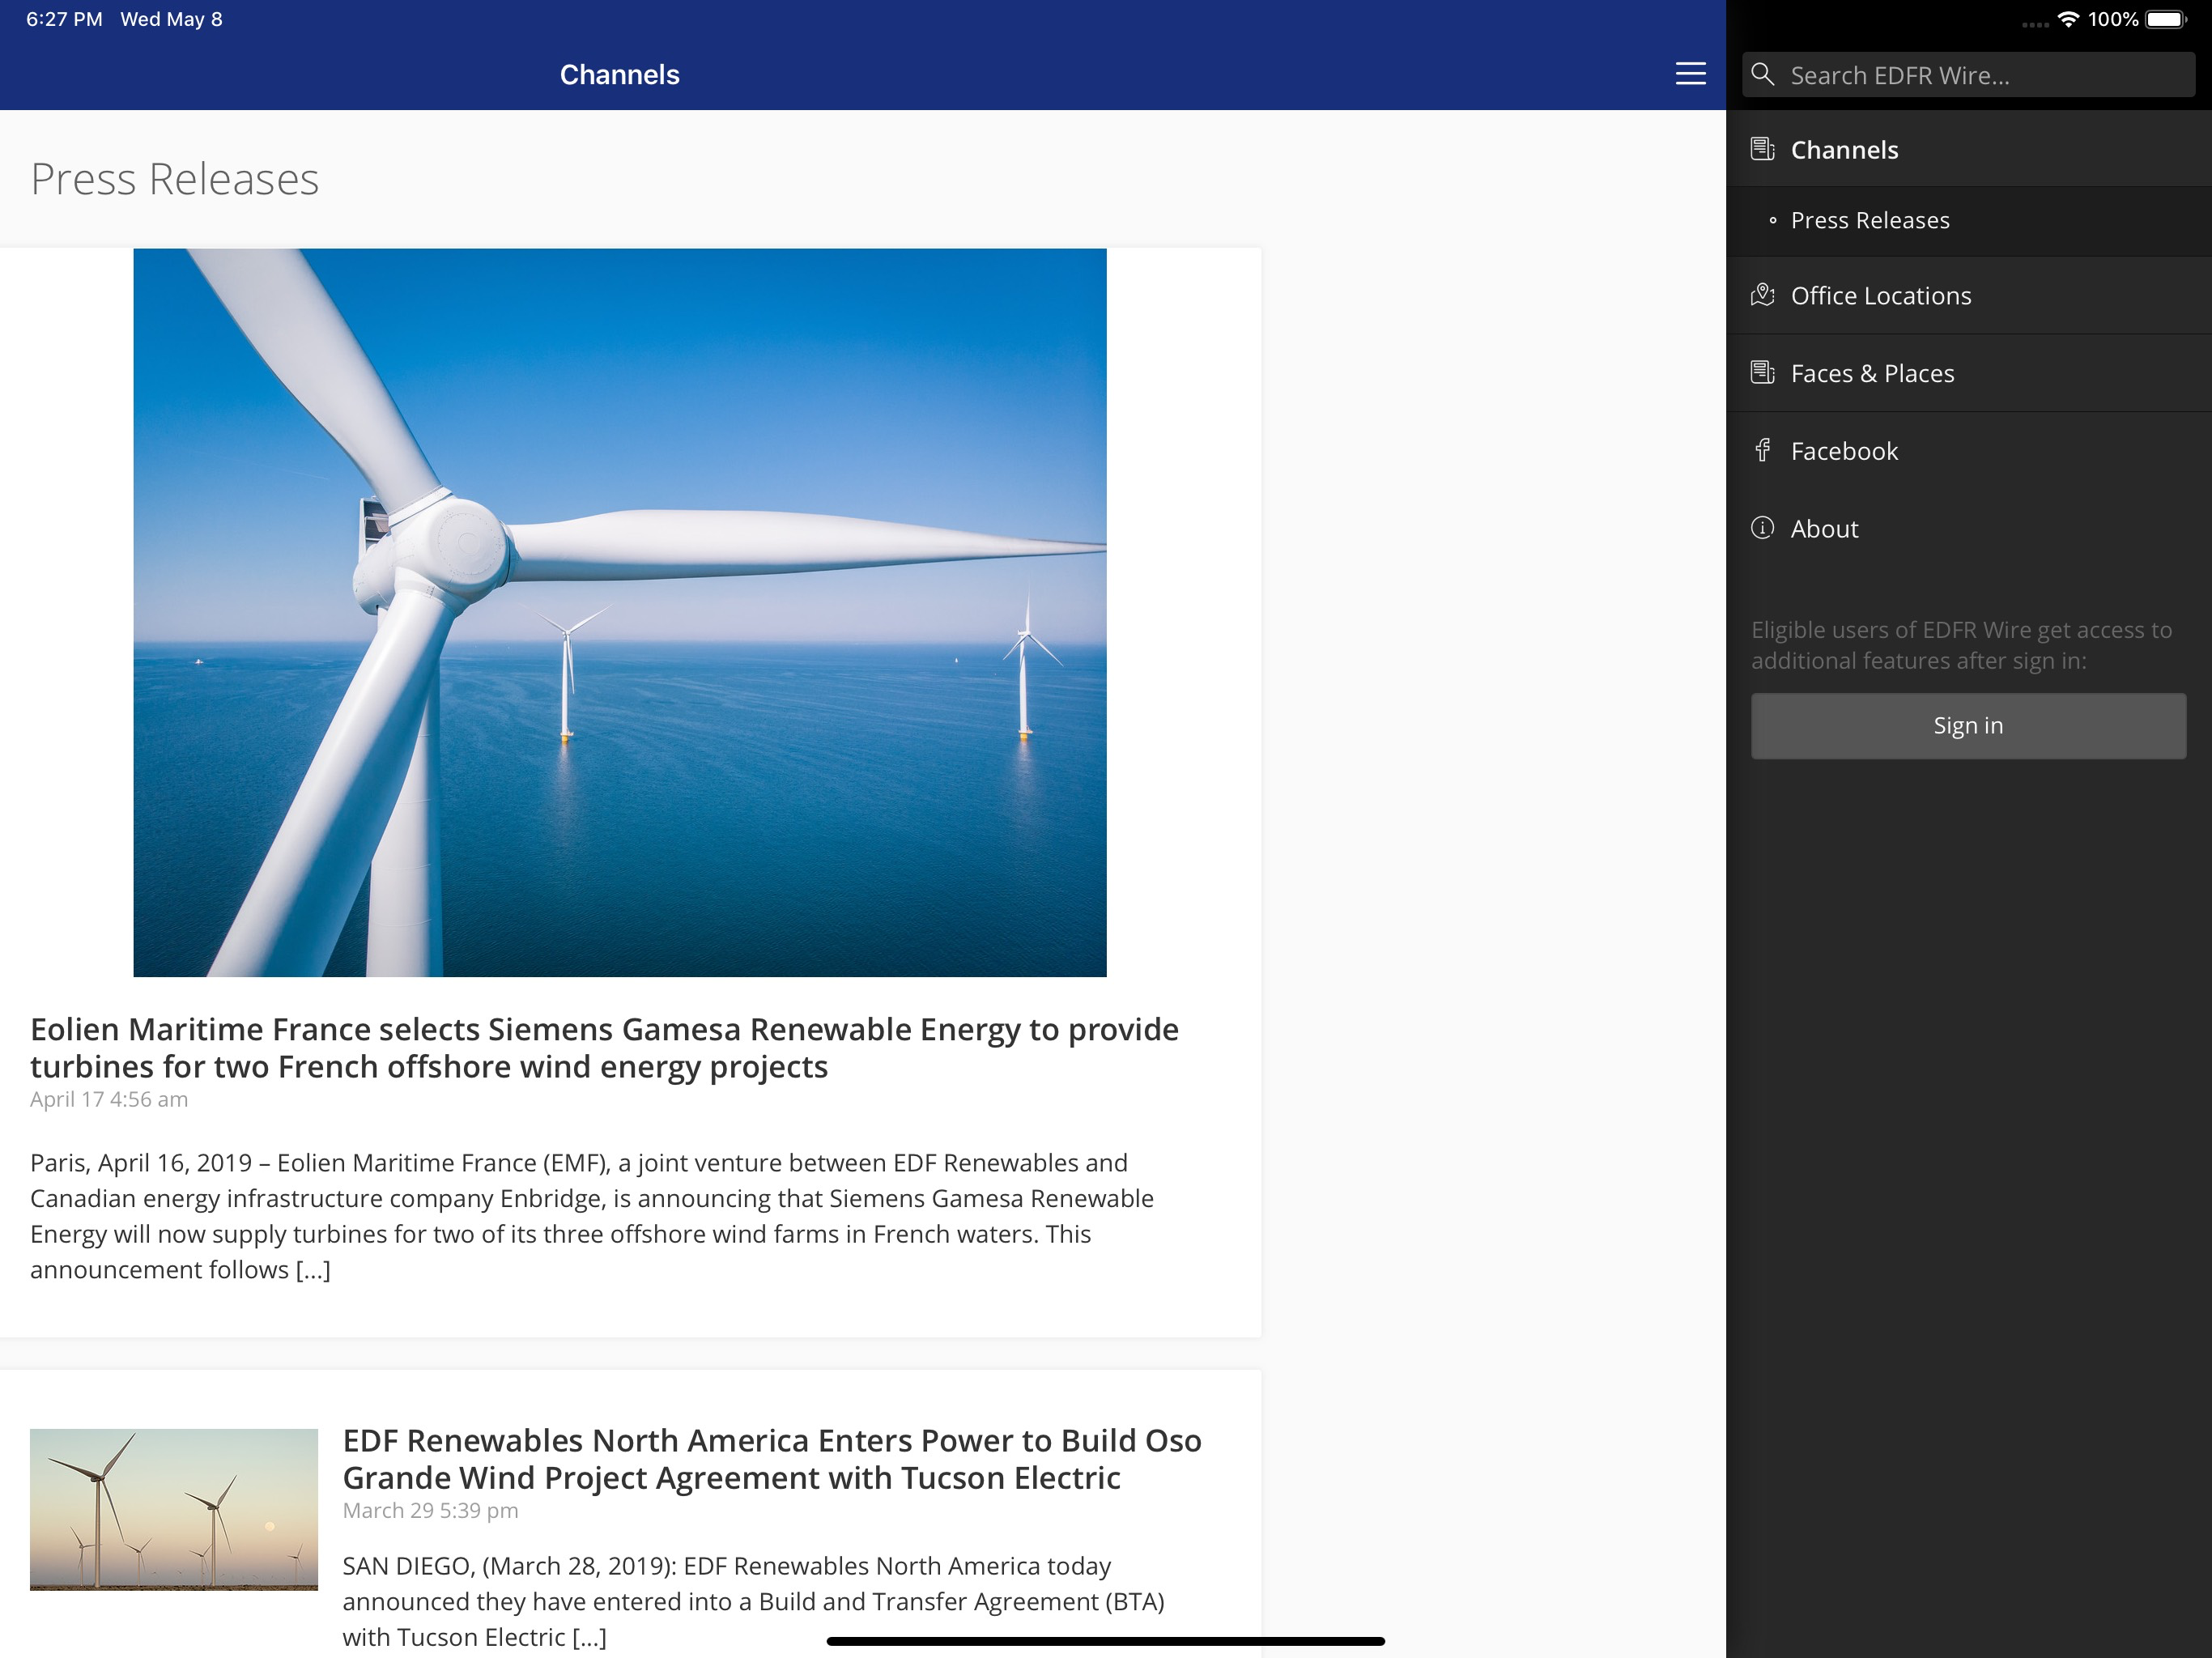
Task: Open the offshore wind turbine photo
Action: click(620, 612)
